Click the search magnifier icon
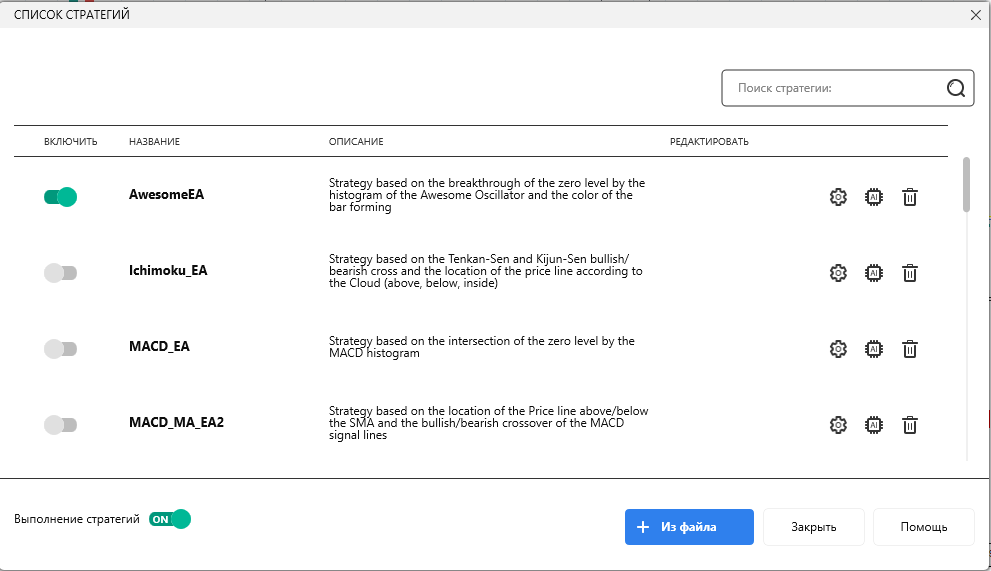The width and height of the screenshot is (991, 571). (955, 88)
